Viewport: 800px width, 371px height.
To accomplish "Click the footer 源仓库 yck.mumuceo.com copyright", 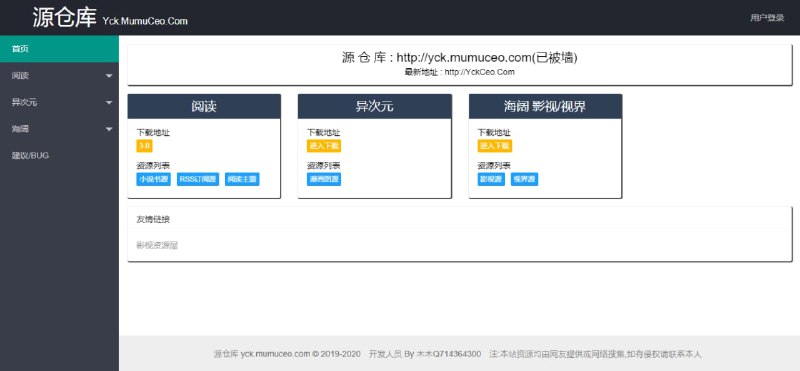I will tap(287, 354).
